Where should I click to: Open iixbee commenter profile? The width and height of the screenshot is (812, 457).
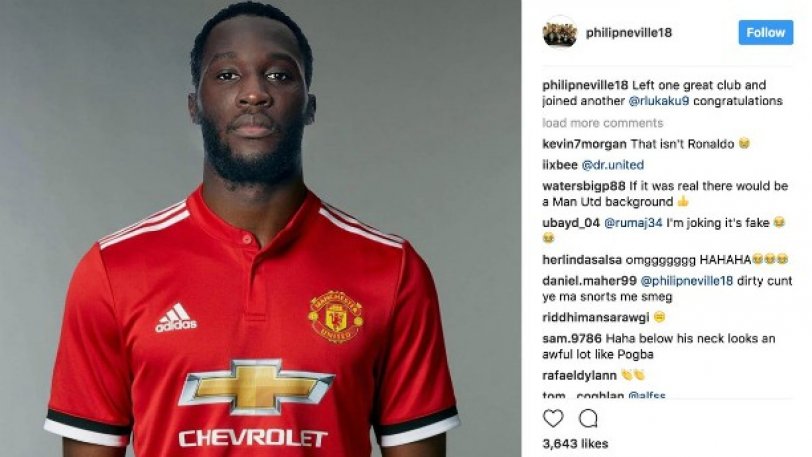click(x=560, y=165)
